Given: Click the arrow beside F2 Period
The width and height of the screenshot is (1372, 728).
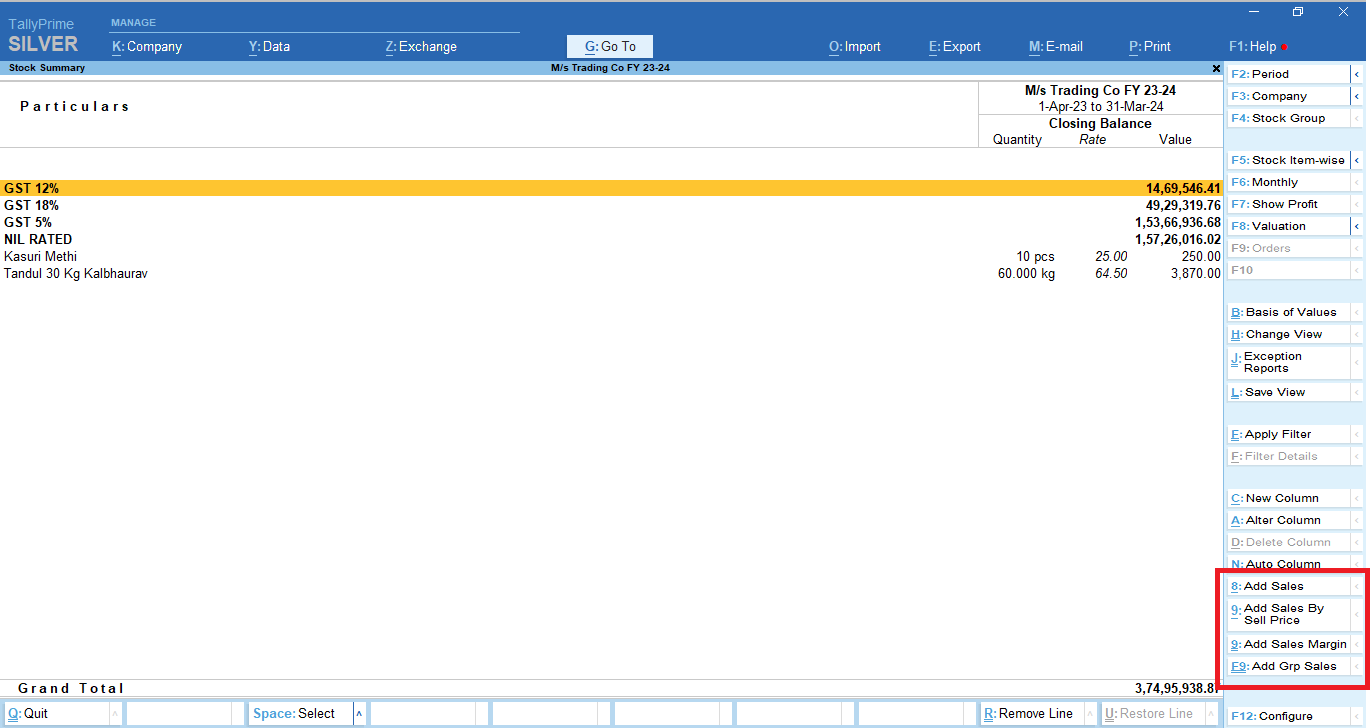Looking at the screenshot, I should pos(1357,74).
